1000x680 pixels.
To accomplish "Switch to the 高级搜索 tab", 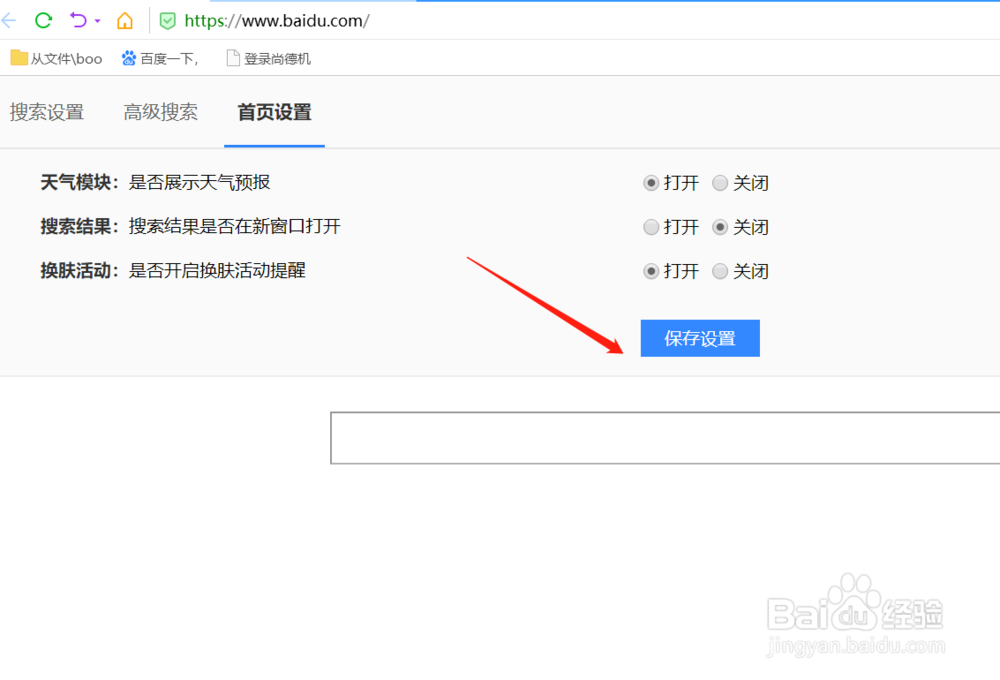I will click(160, 112).
